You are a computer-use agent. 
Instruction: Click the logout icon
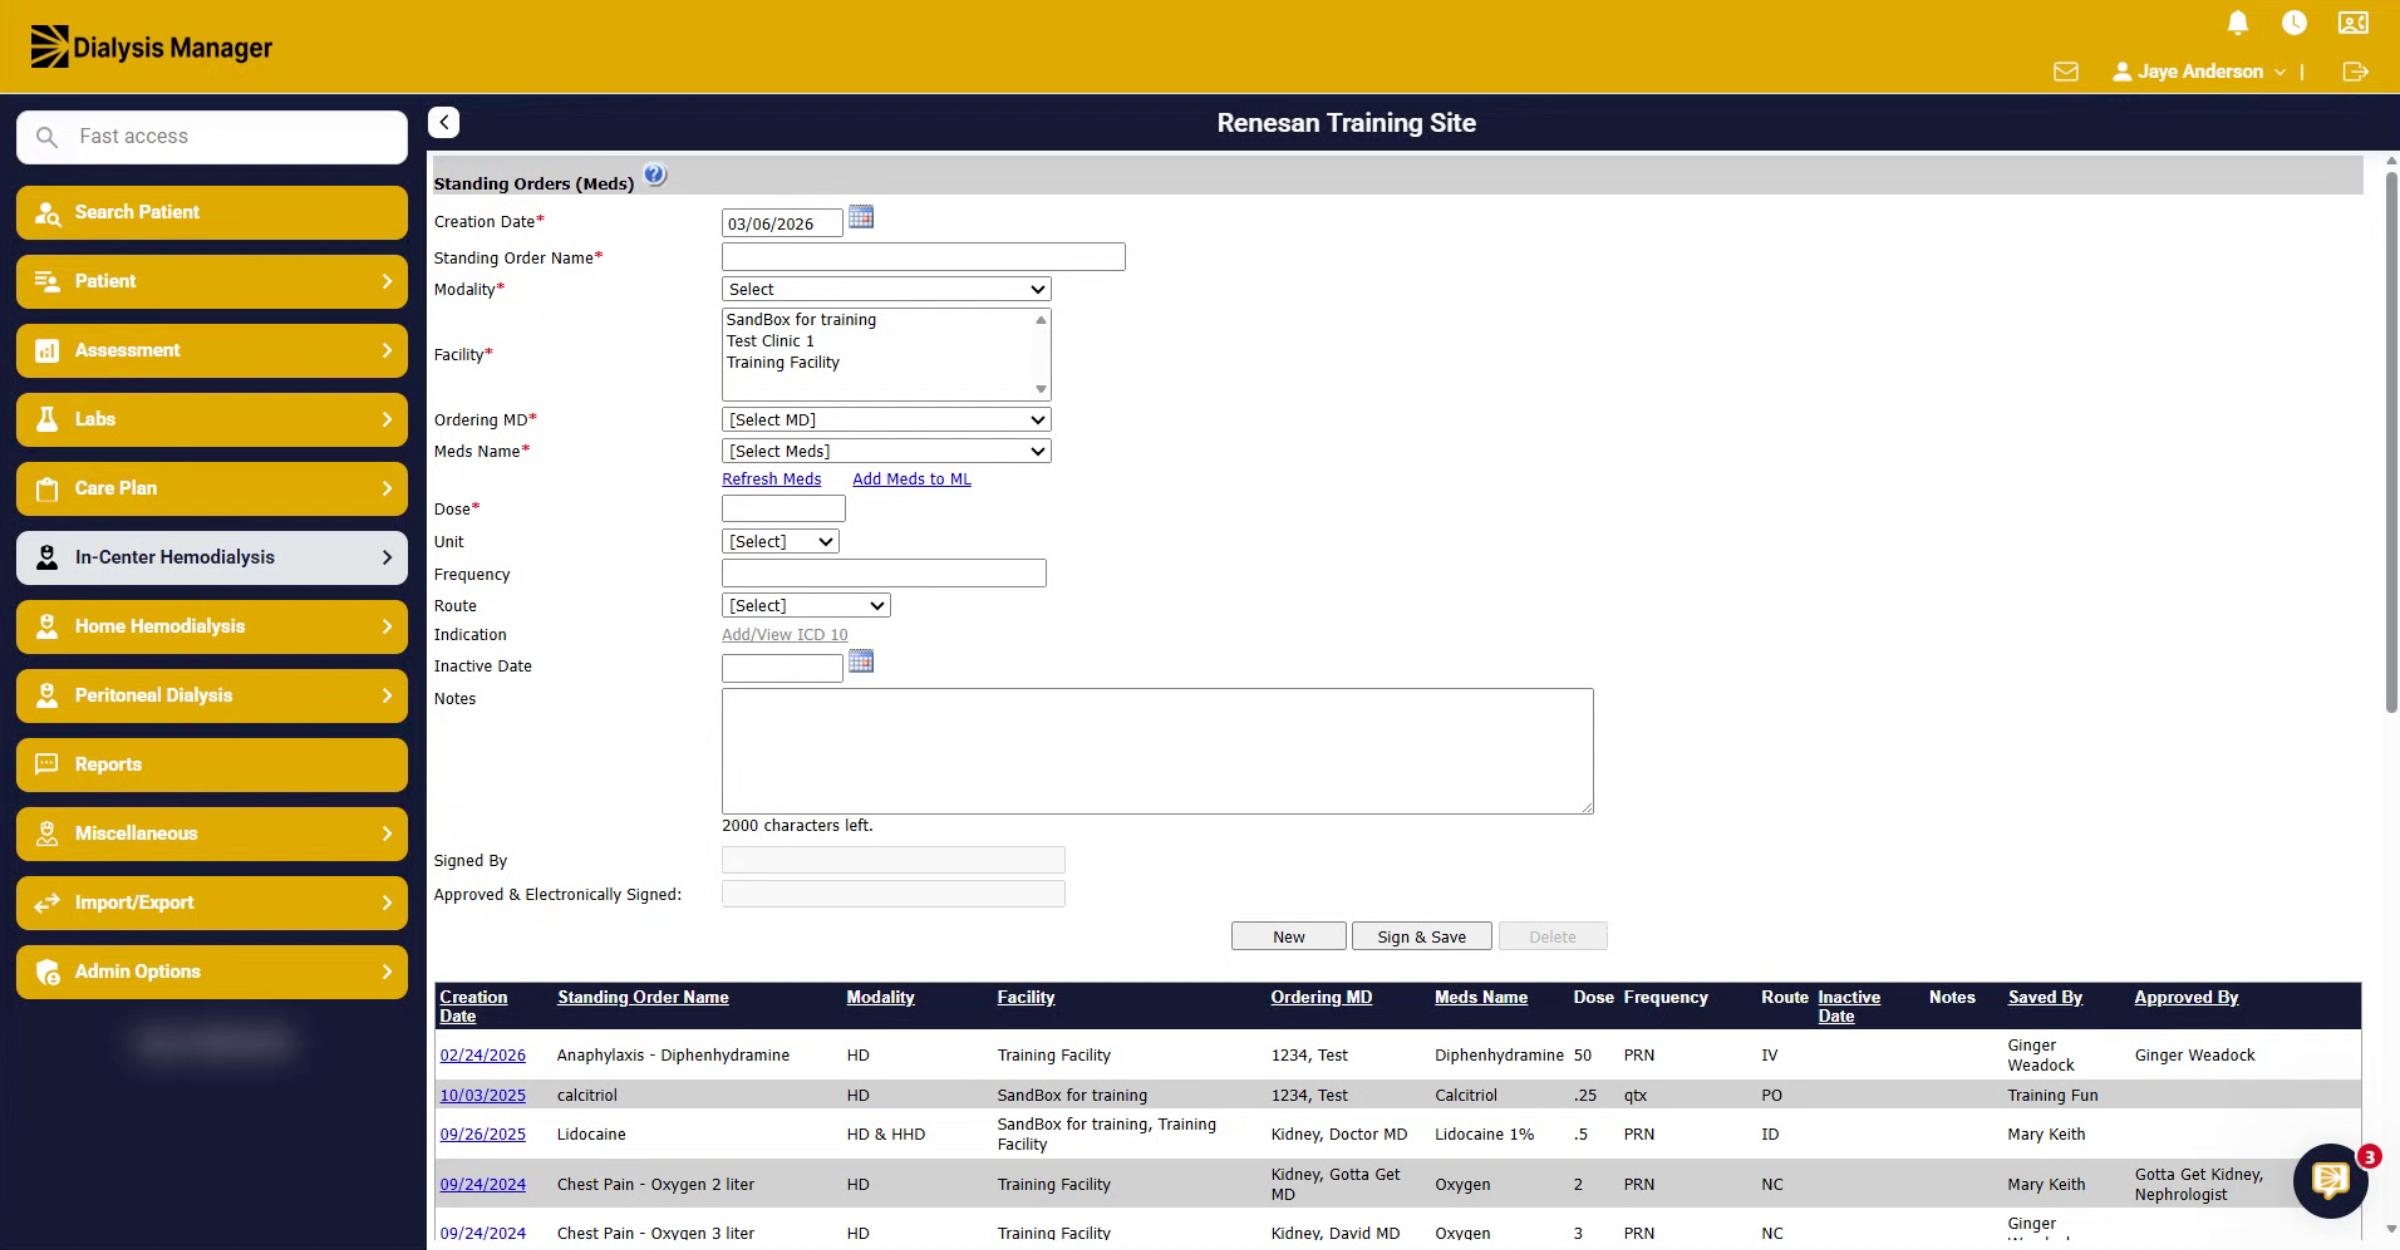point(2355,72)
